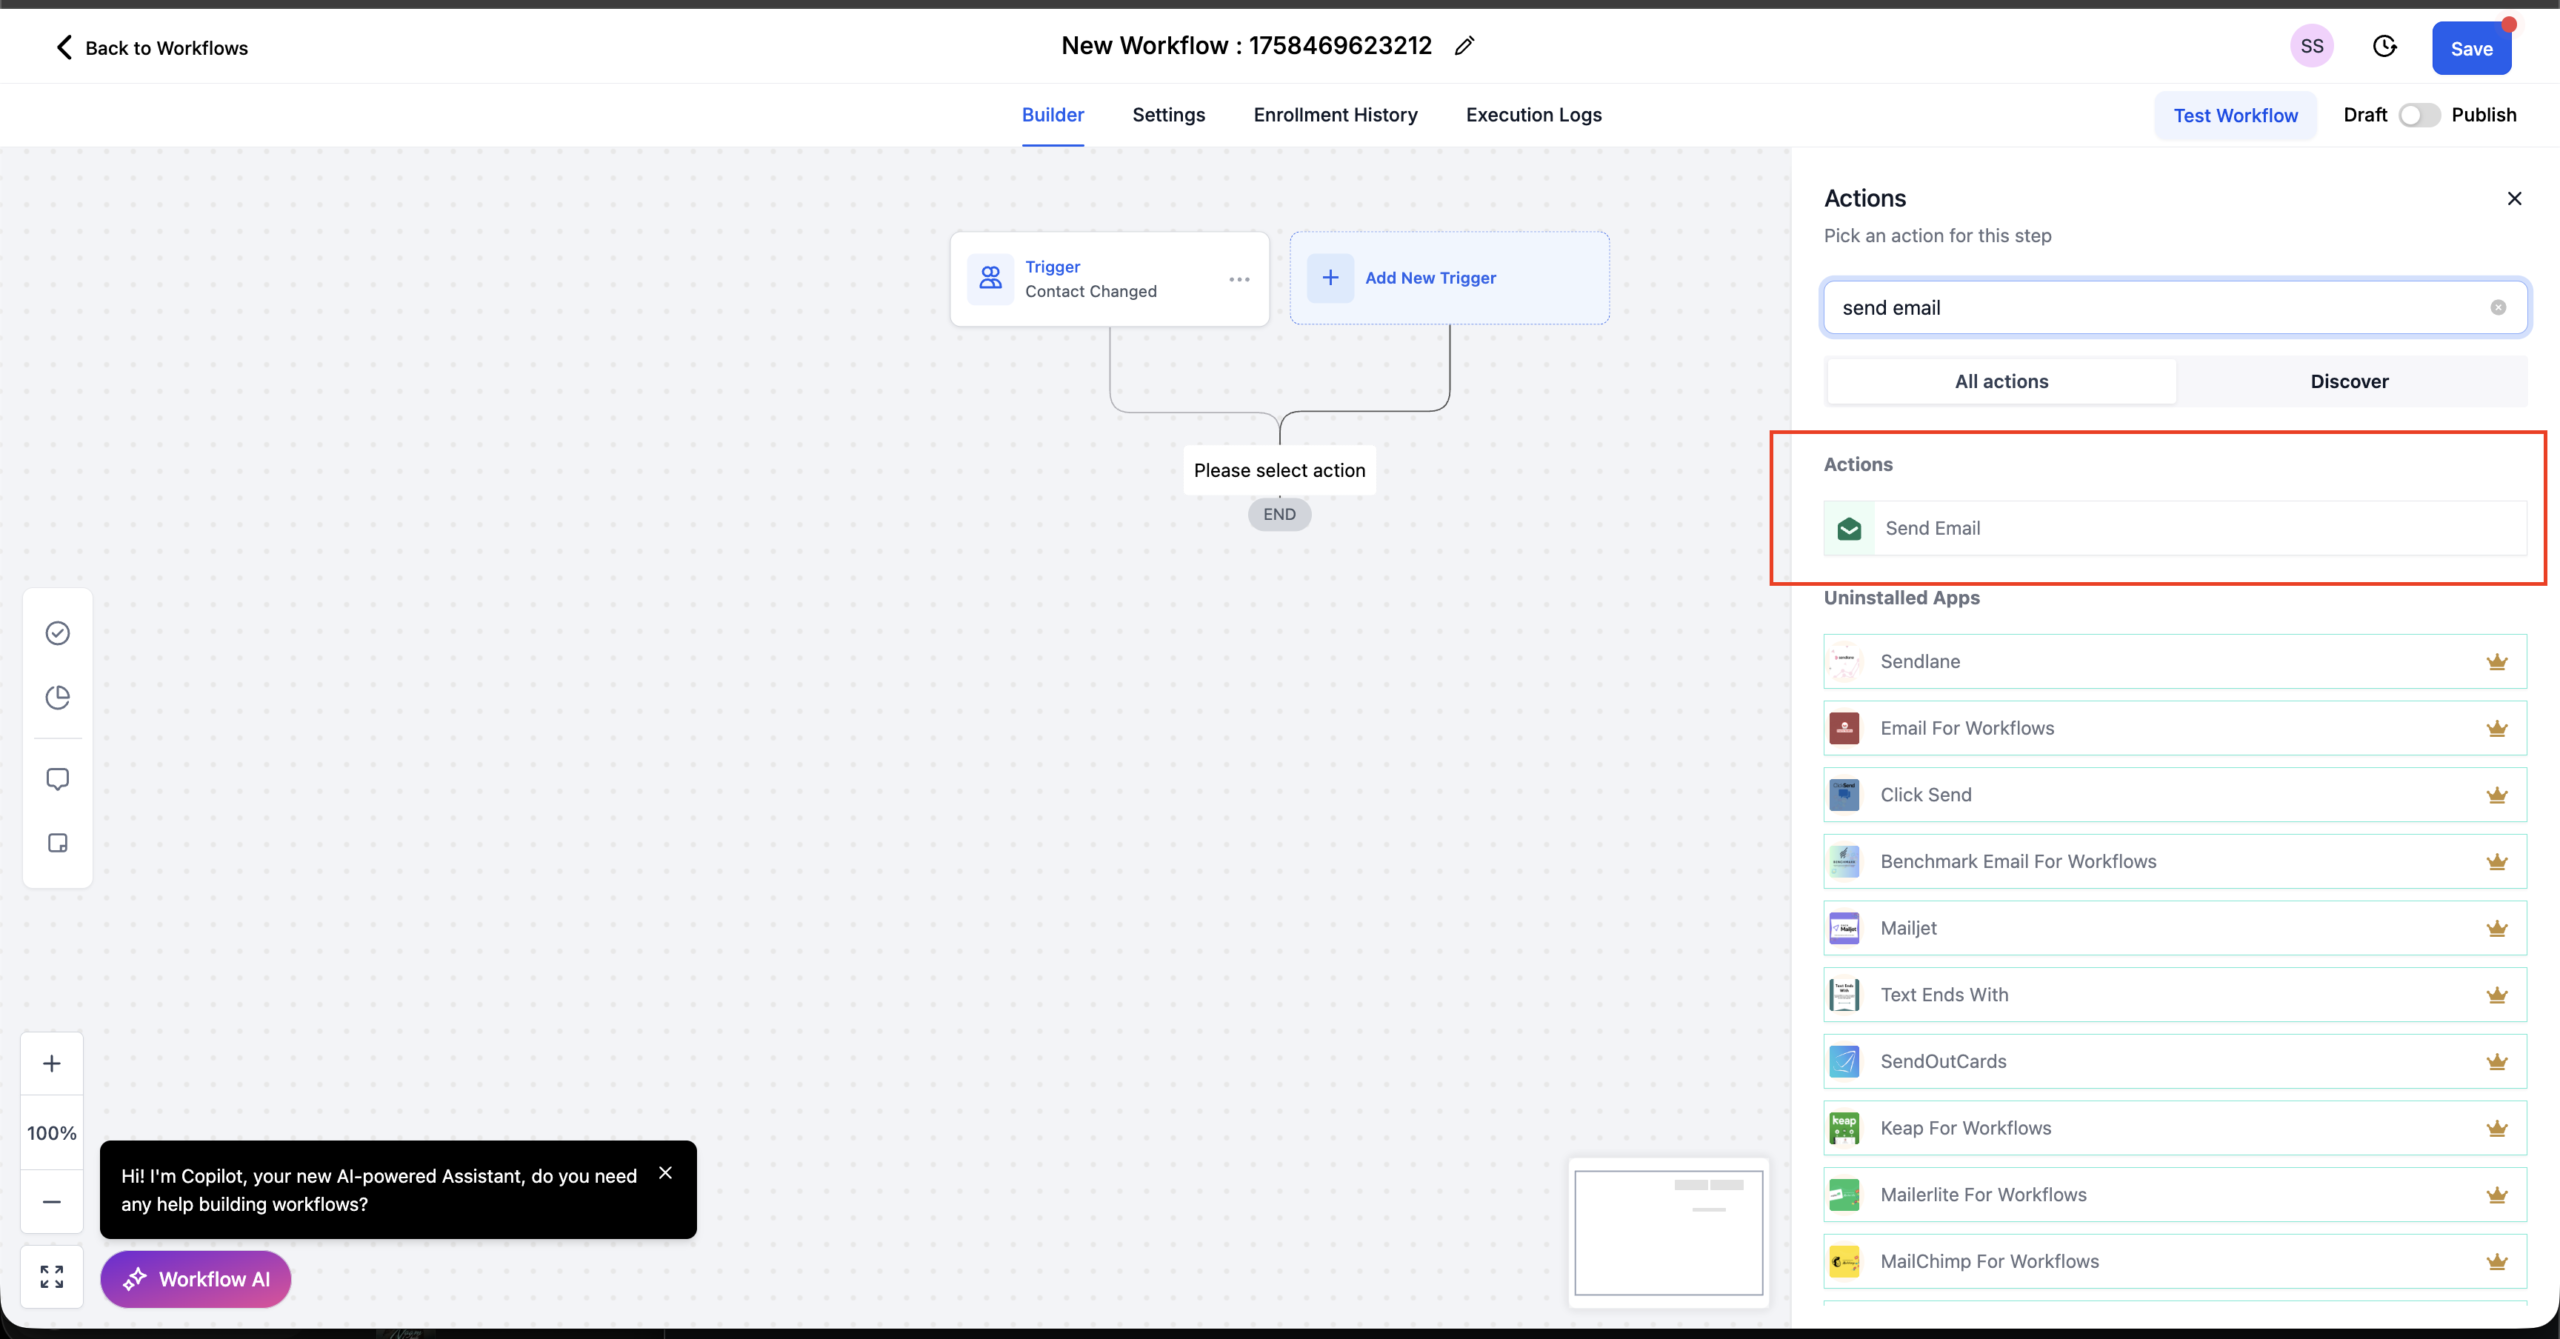Switch to the Discover actions tab

pos(2350,381)
